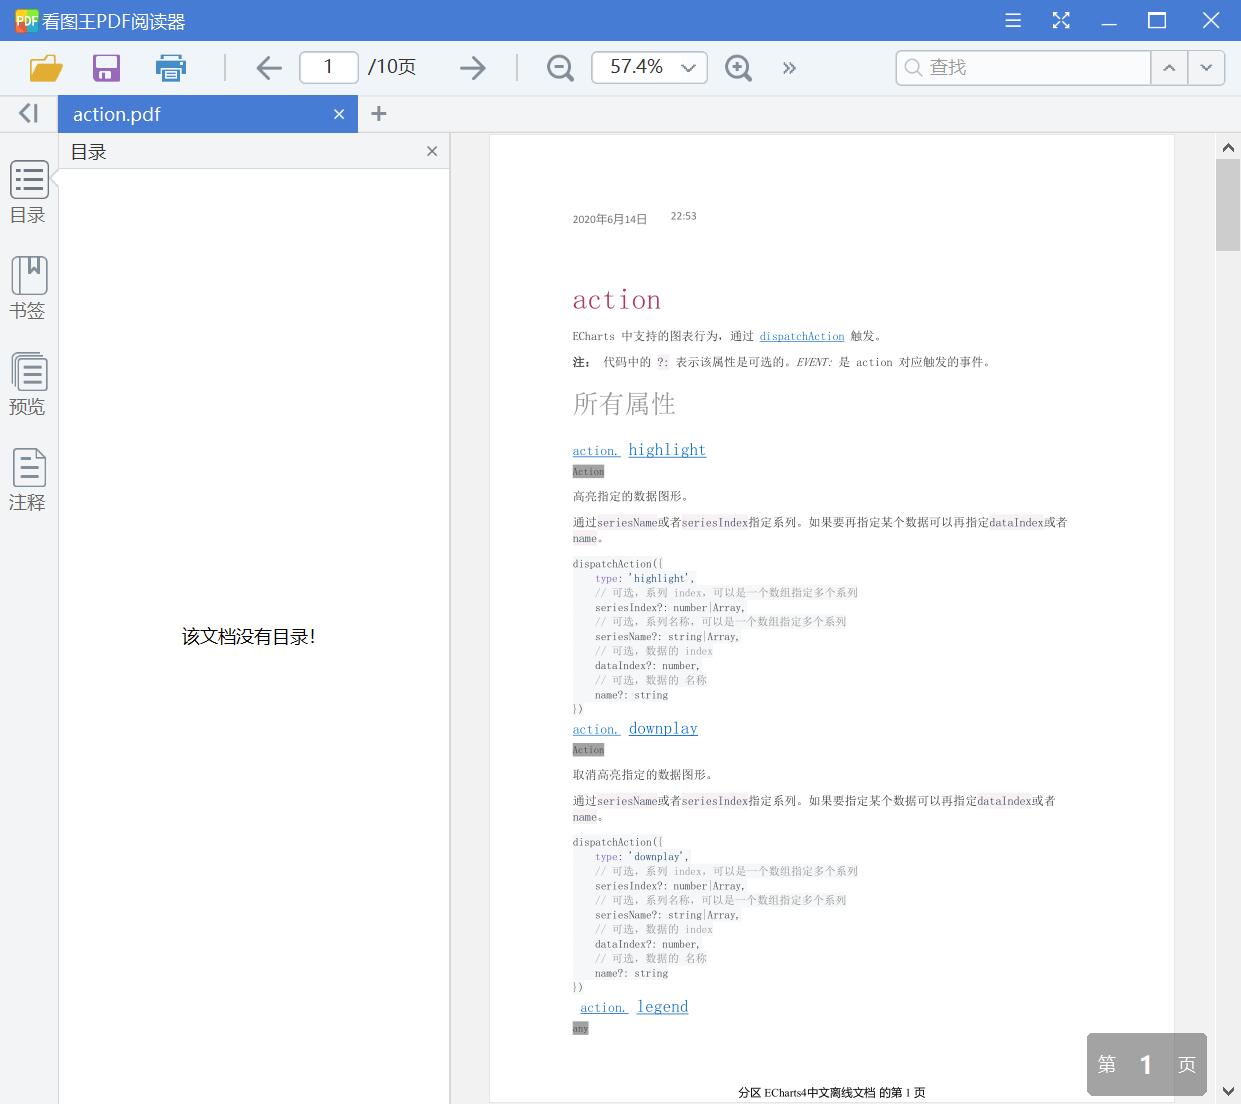Open a new tab with the plus button
This screenshot has height=1104, width=1241.
coord(378,113)
